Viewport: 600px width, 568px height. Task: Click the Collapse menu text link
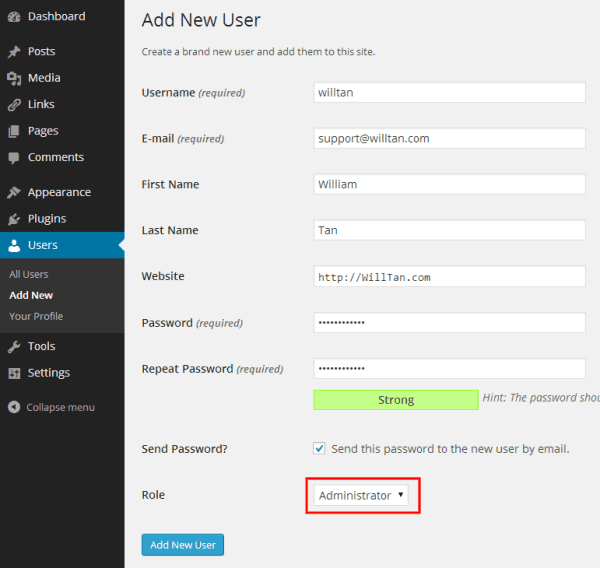coord(60,407)
